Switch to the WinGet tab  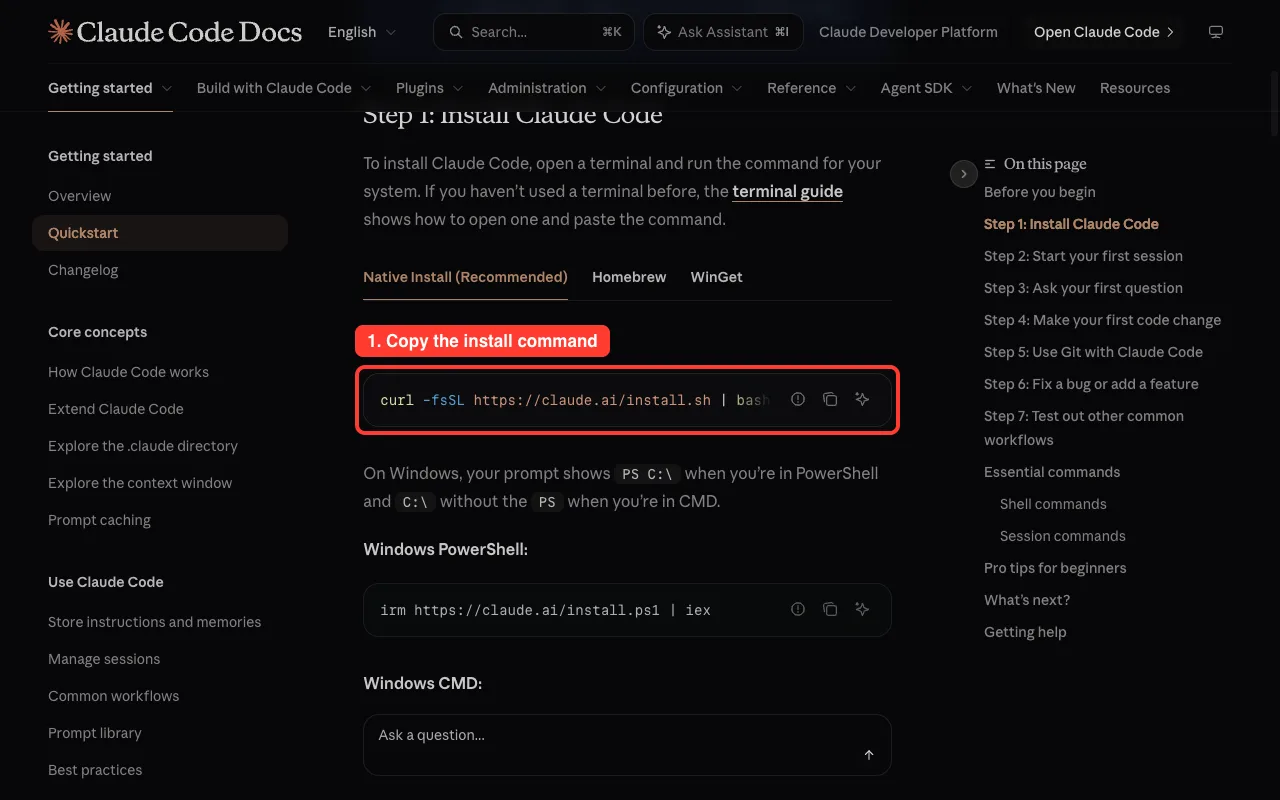pos(717,277)
